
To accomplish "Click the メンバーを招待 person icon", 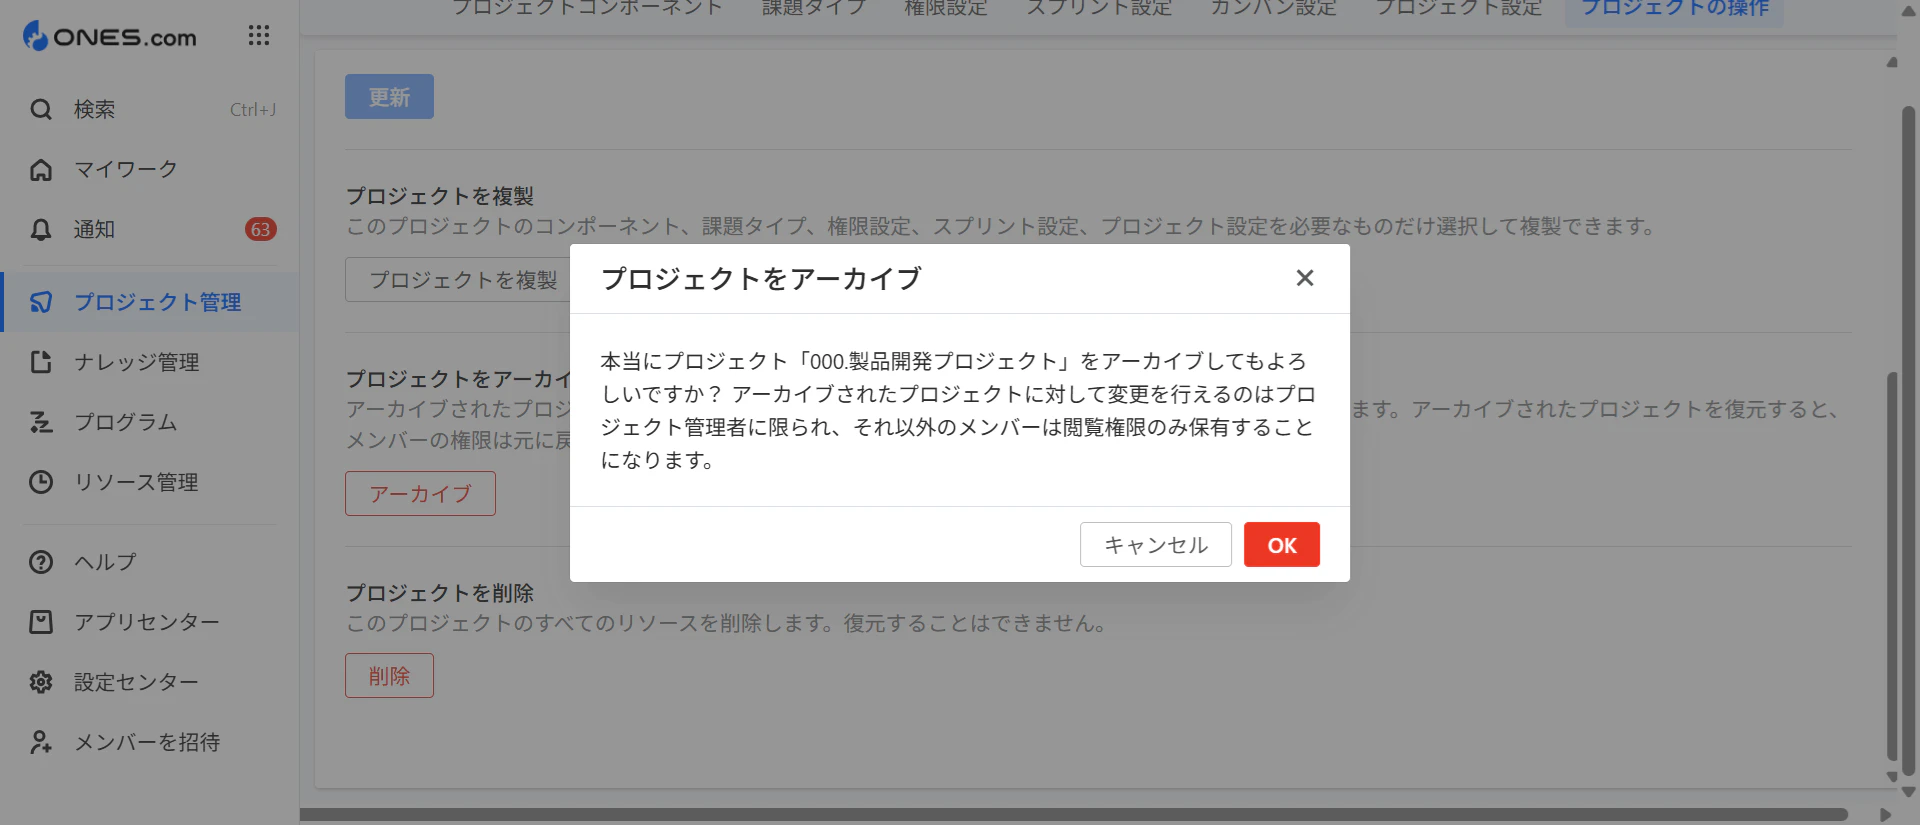I will (x=41, y=742).
